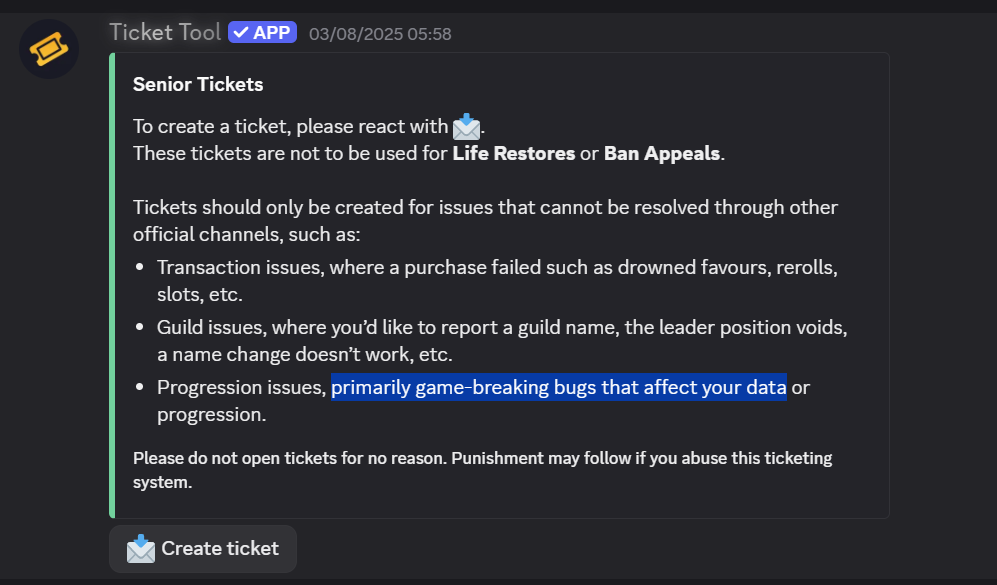Click the envelope emoji in embed text
This screenshot has width=997, height=585.
tap(466, 127)
